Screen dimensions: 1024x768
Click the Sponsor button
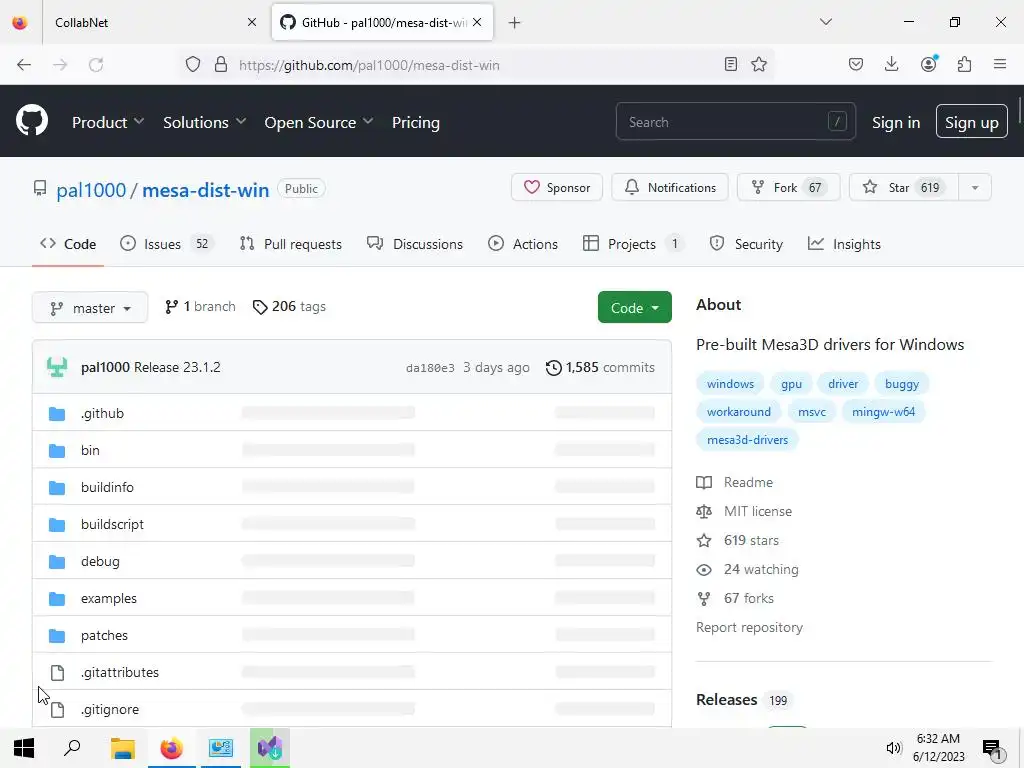[556, 188]
